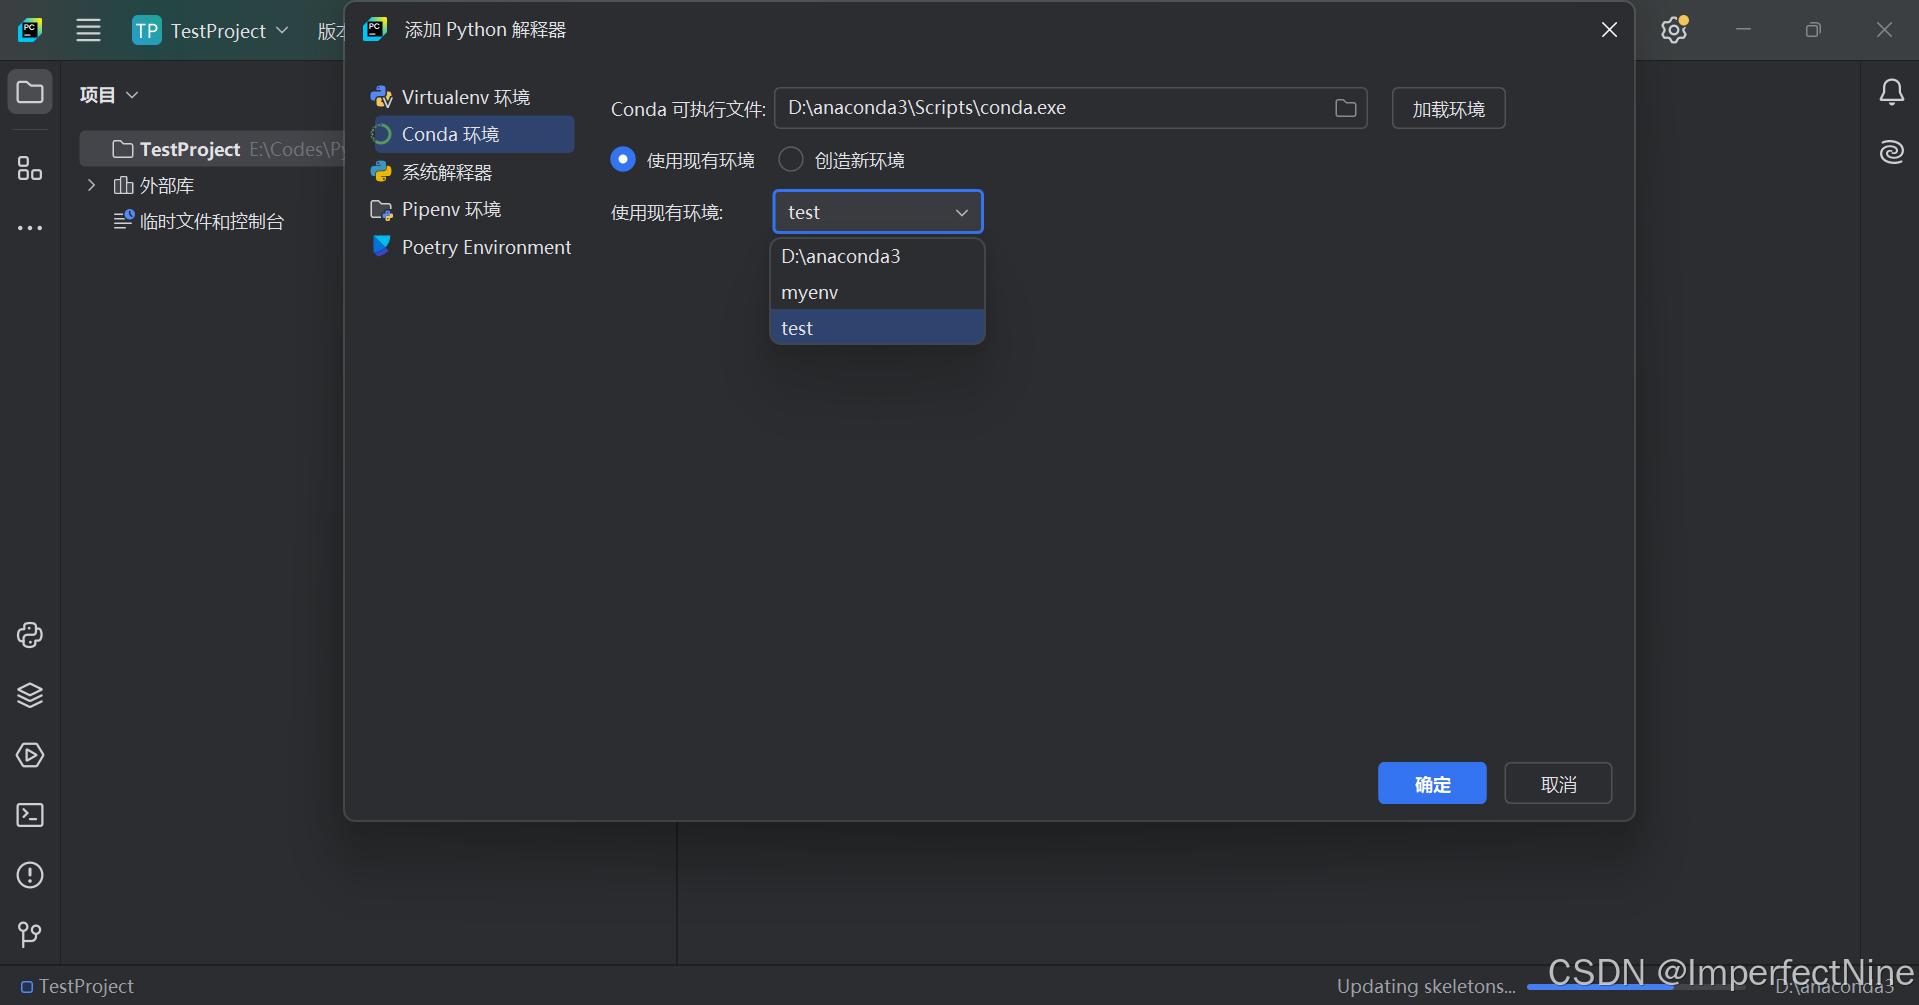Choose myenv from the environment list

tap(877, 292)
